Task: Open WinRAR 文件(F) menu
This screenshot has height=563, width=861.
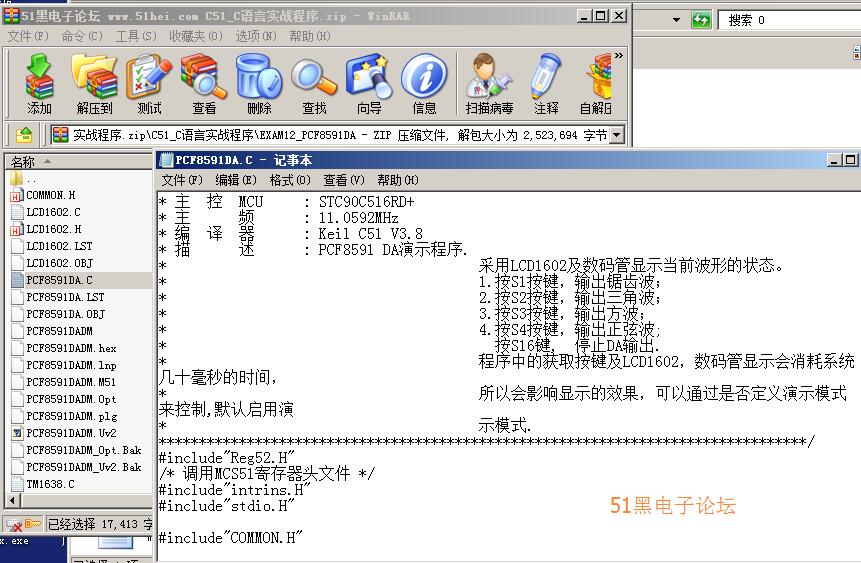Action: (x=28, y=36)
